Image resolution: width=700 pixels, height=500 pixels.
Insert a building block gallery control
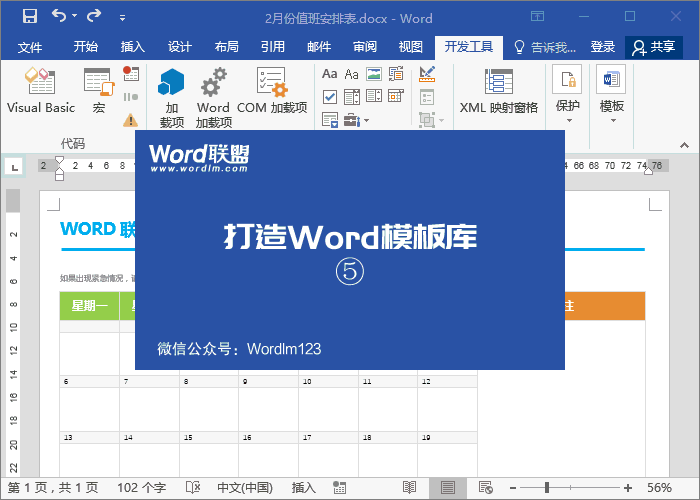[x=396, y=74]
